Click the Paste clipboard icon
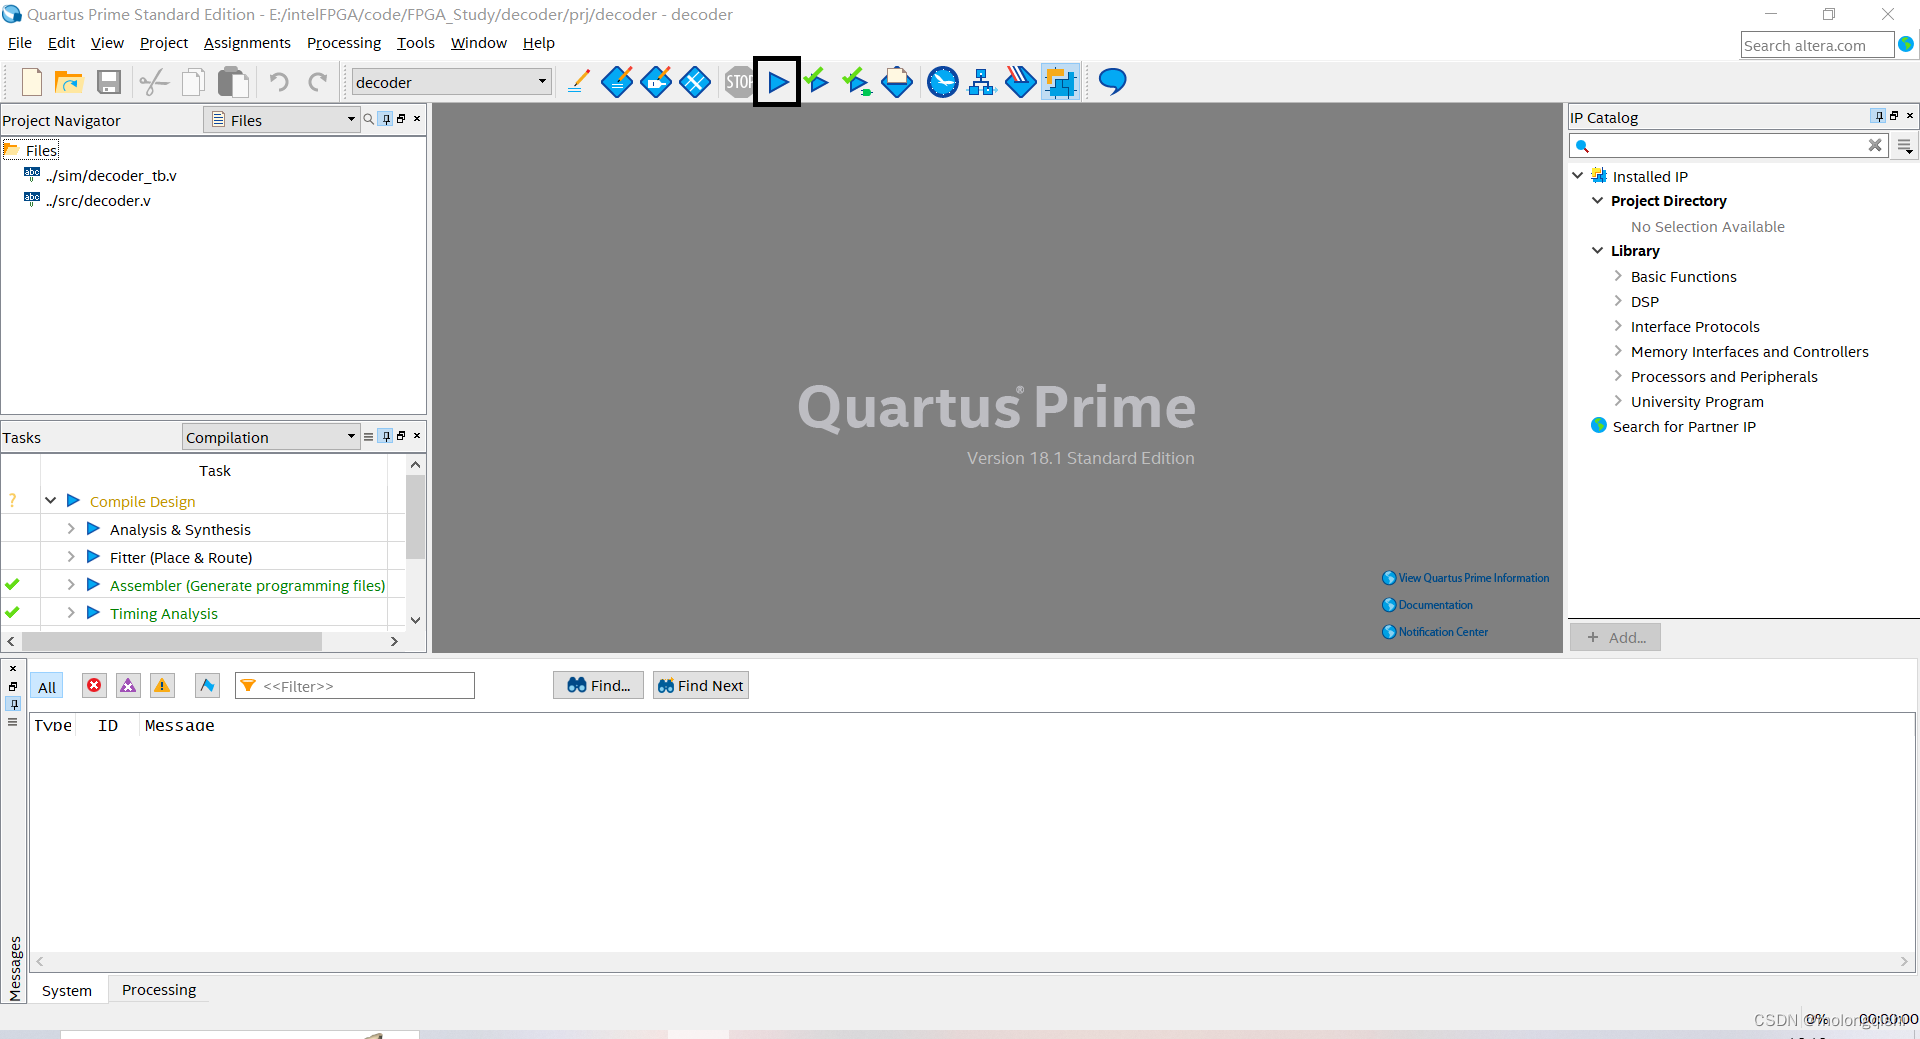The image size is (1920, 1039). point(233,81)
